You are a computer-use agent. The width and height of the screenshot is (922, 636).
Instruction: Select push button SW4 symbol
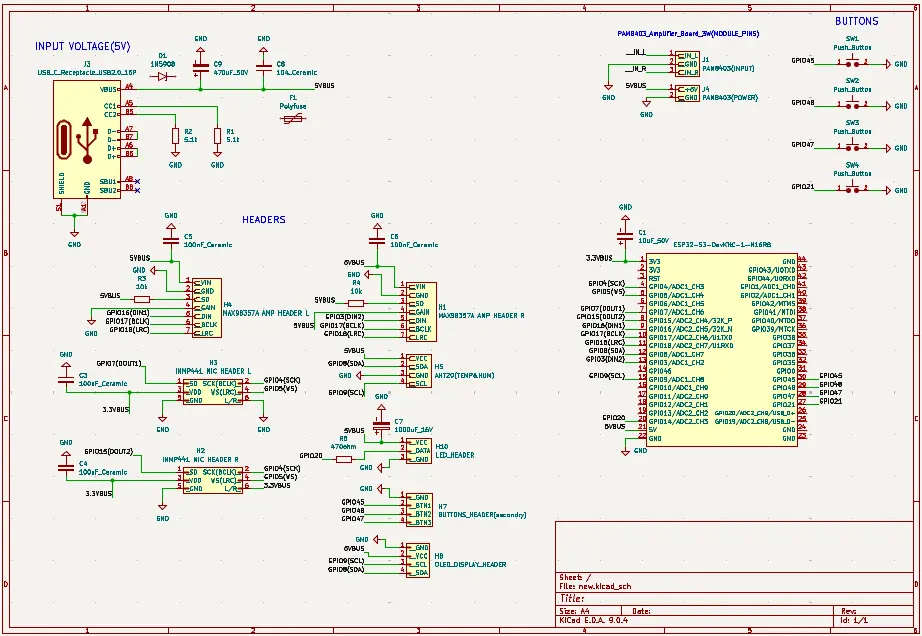(852, 189)
